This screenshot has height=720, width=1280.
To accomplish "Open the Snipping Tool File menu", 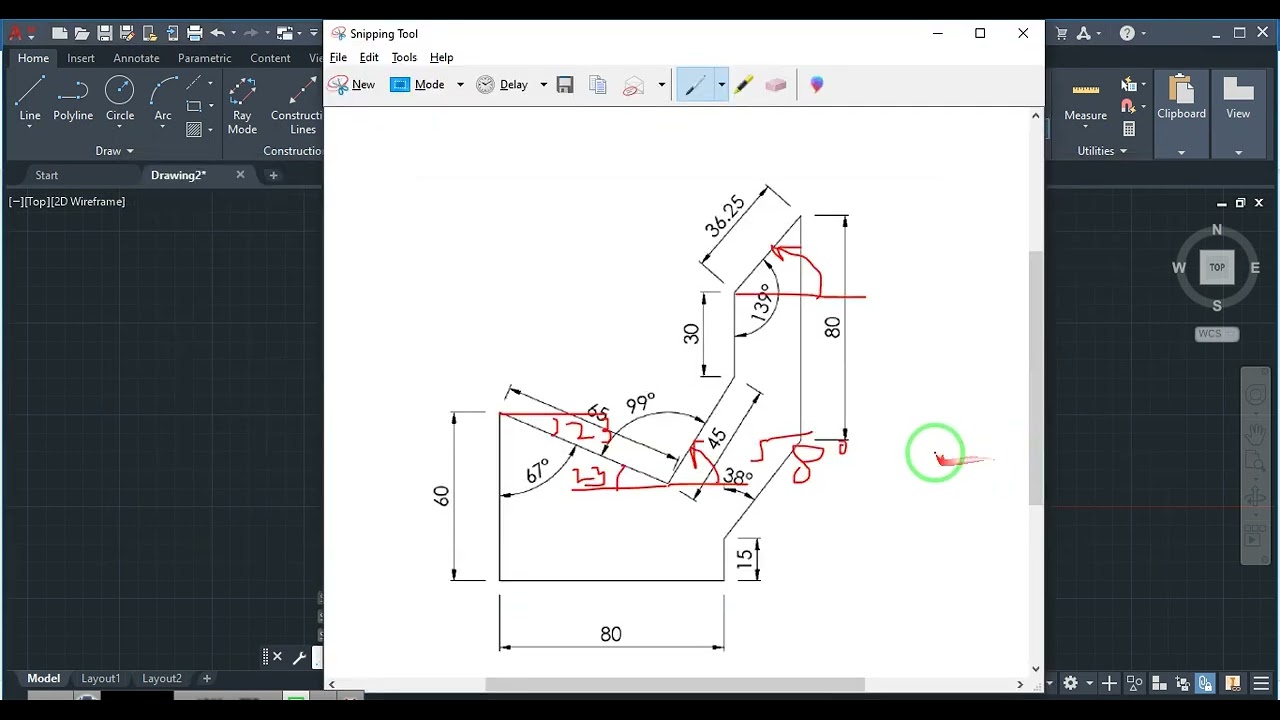I will tap(338, 57).
